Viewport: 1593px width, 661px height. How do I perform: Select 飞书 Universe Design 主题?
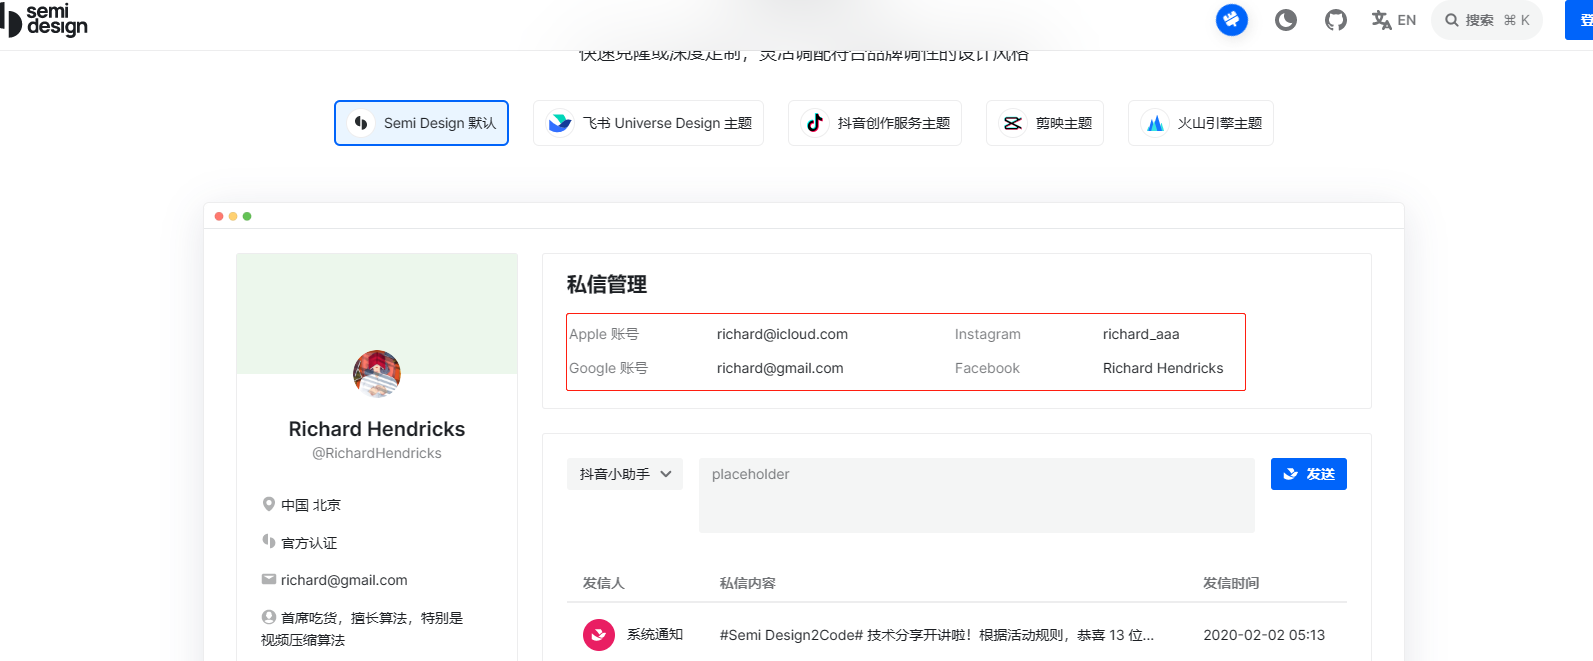tap(648, 123)
